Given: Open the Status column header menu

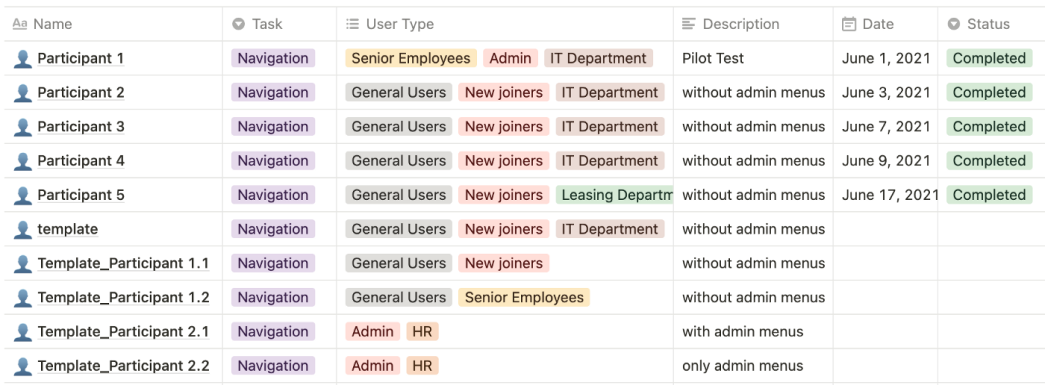Looking at the screenshot, I should pyautogui.click(x=991, y=24).
